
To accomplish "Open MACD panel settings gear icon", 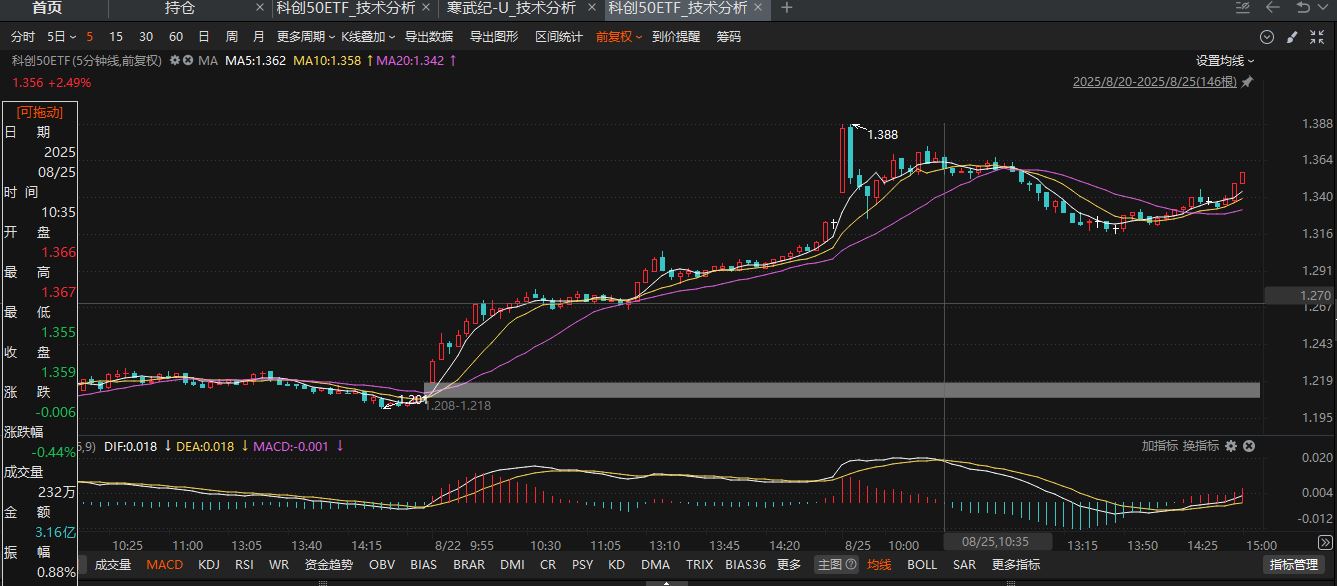I will pos(1231,446).
